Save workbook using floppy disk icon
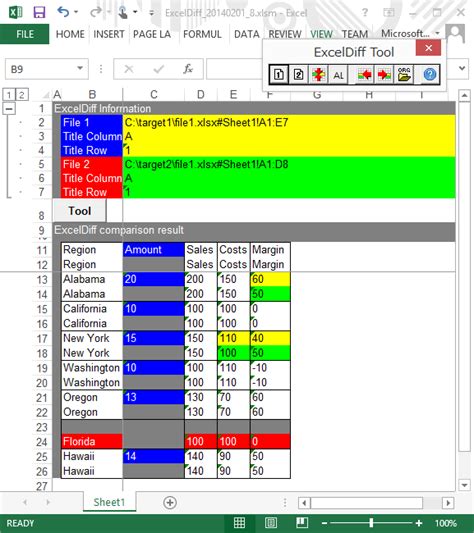Screen dimensions: 474x533 pyautogui.click(x=39, y=12)
